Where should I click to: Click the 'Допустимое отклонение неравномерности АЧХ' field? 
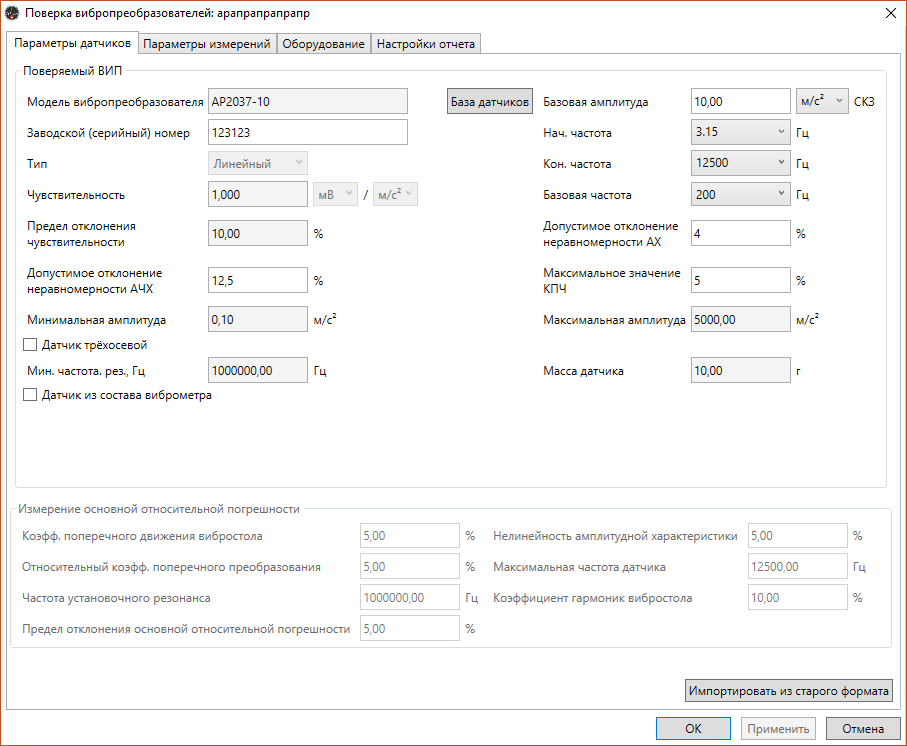click(256, 280)
